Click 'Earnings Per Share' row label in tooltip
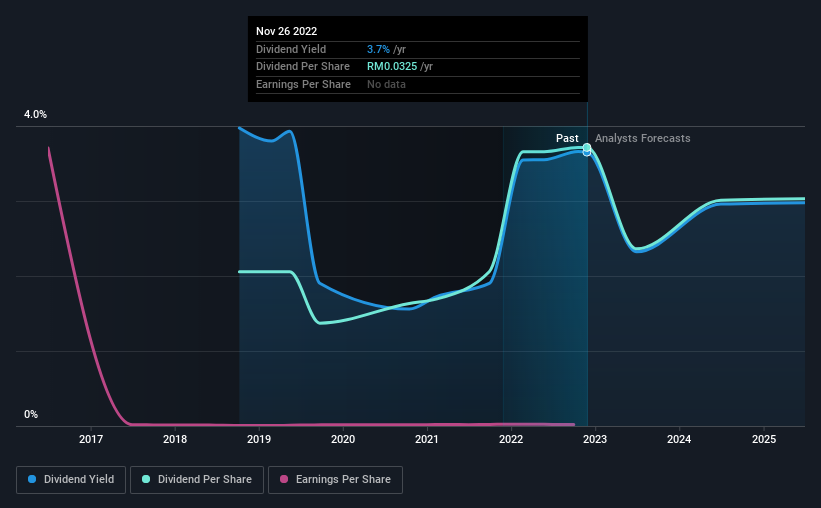 point(303,84)
